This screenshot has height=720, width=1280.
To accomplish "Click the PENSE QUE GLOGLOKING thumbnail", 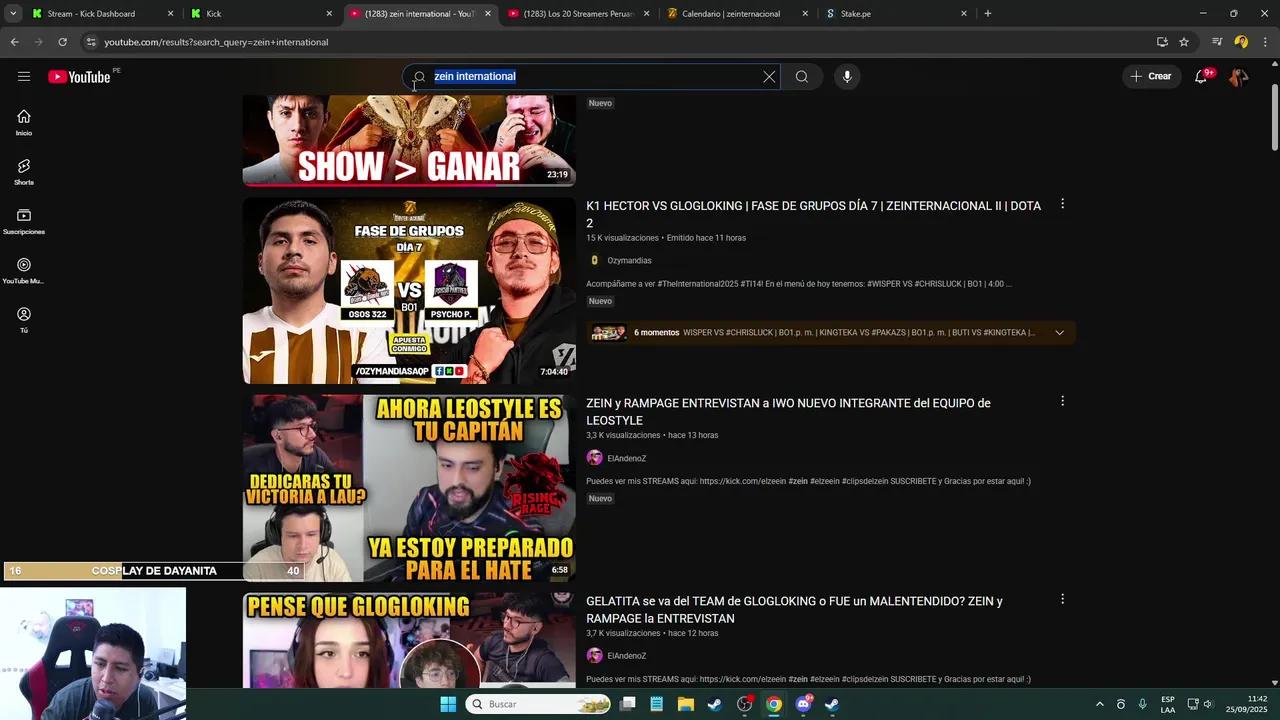I will 409,640.
